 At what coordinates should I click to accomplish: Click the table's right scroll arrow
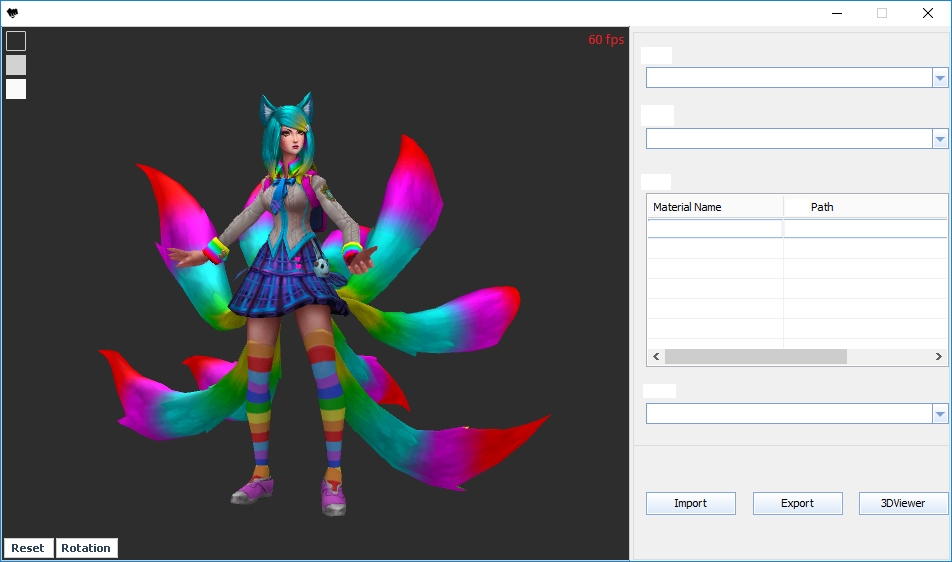939,356
